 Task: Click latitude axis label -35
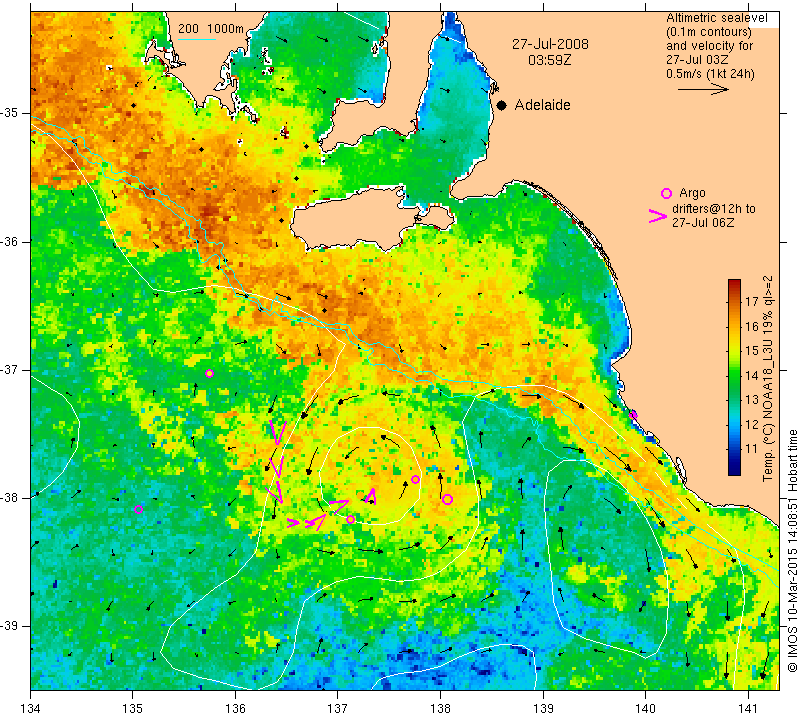[x=11, y=113]
